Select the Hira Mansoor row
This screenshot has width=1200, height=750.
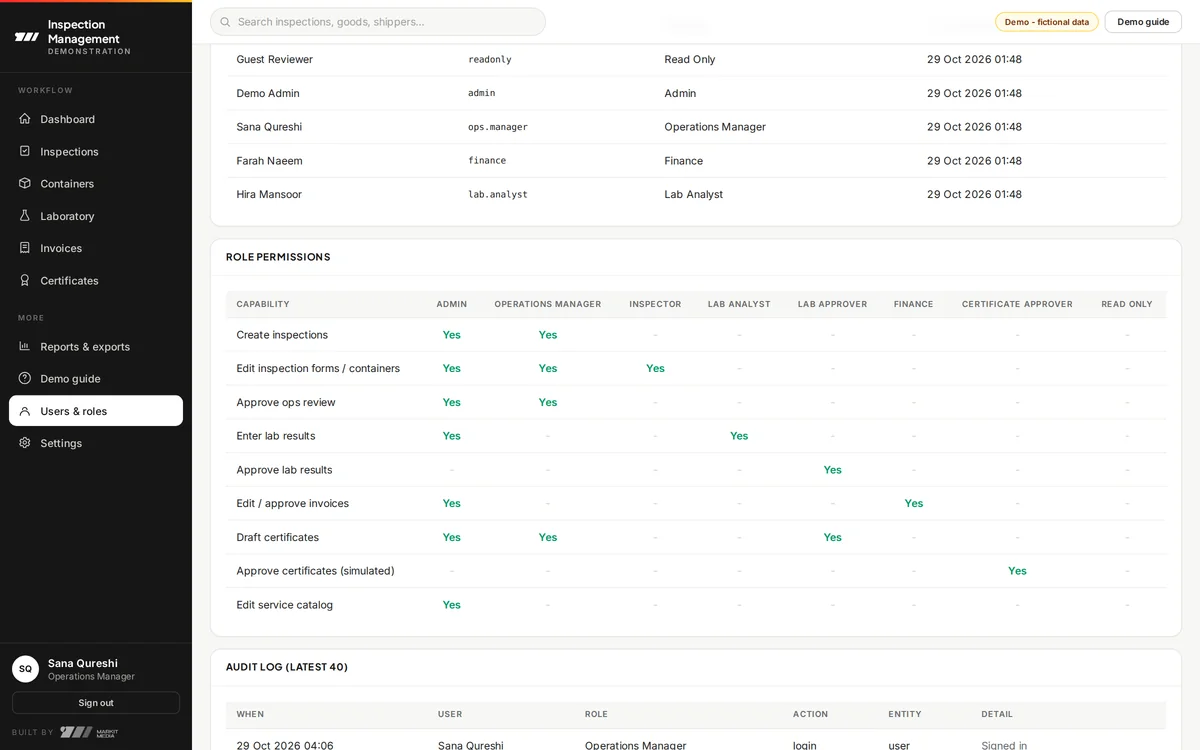(x=696, y=194)
